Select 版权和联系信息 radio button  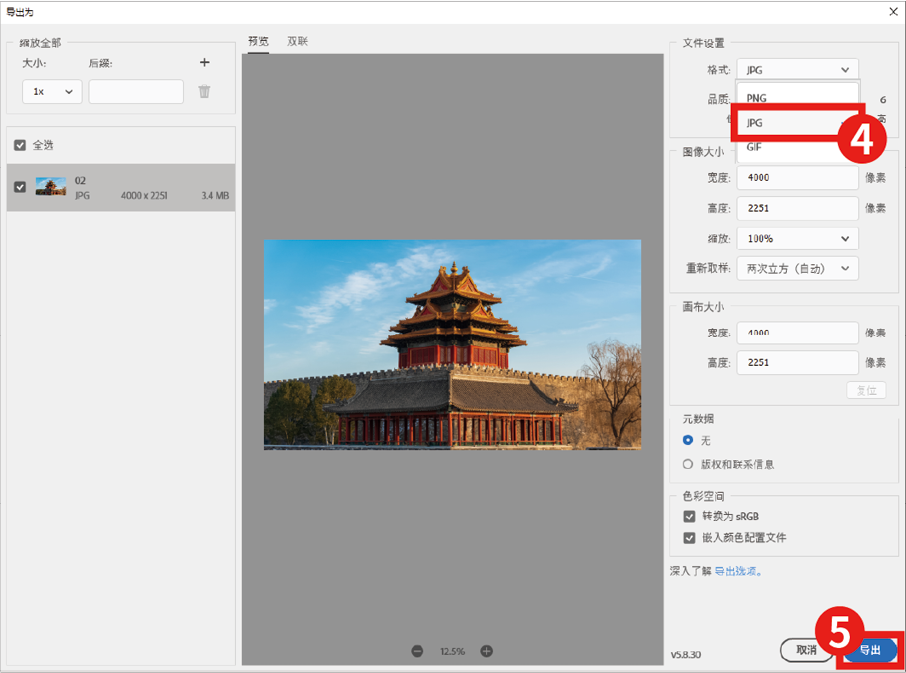pyautogui.click(x=688, y=464)
